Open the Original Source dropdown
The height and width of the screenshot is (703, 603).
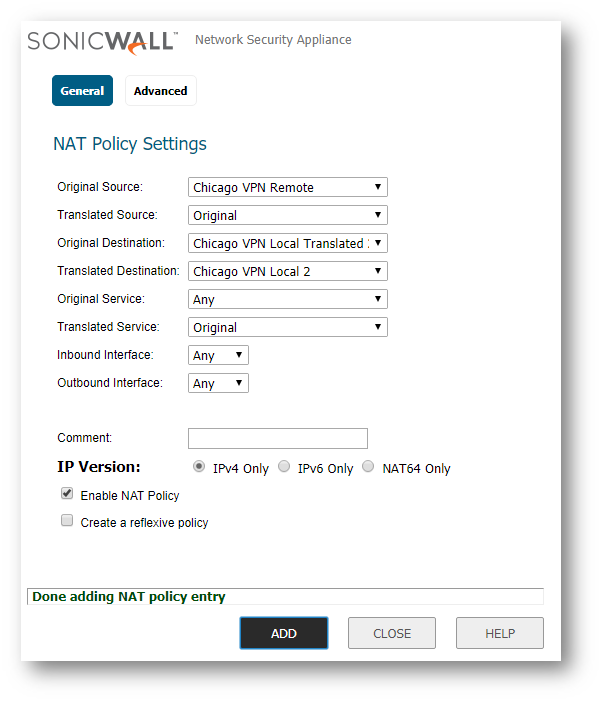point(287,187)
